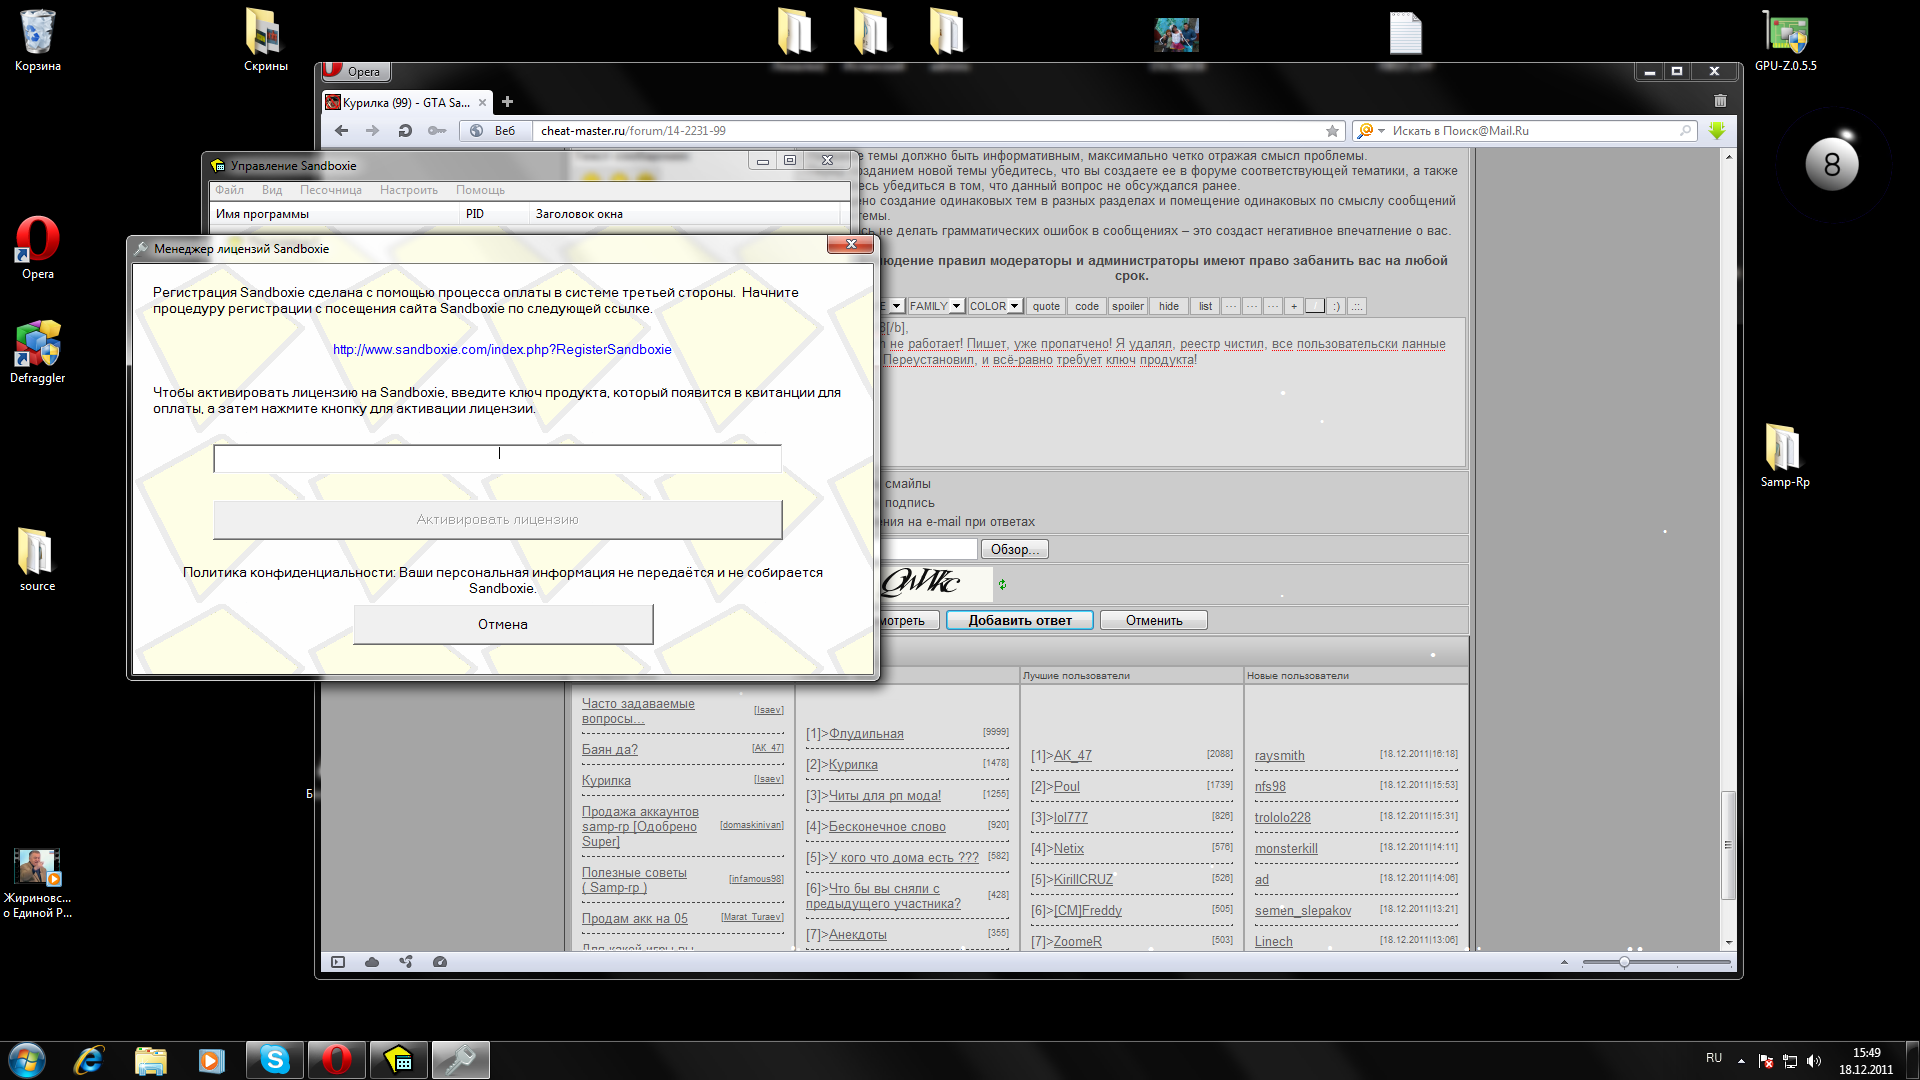Screen dimensions: 1920x1080
Task: Close the Курилка tab
Action: click(x=482, y=102)
